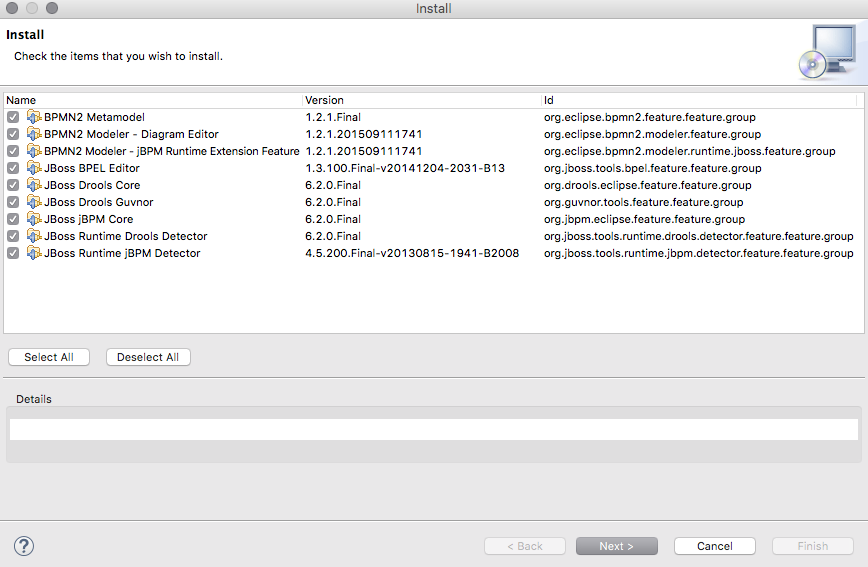Screen dimensions: 868x567
Task: Select the JBoss Runtime jBPM Detector name
Action: click(x=122, y=253)
